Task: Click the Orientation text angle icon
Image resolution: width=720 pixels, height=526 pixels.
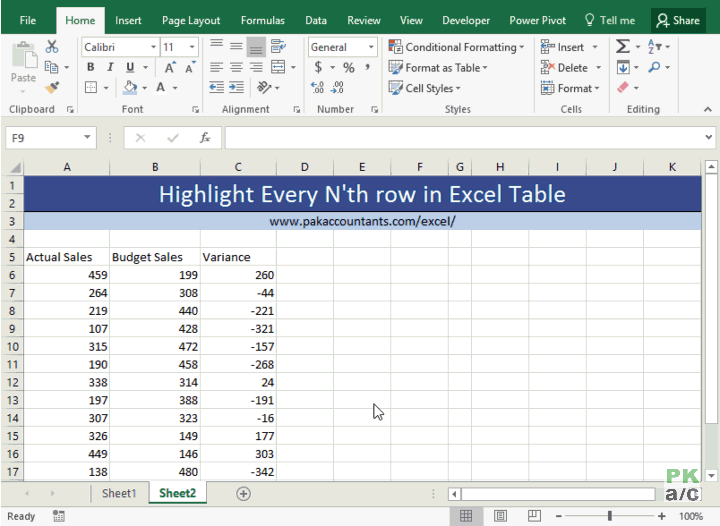Action: [x=264, y=87]
